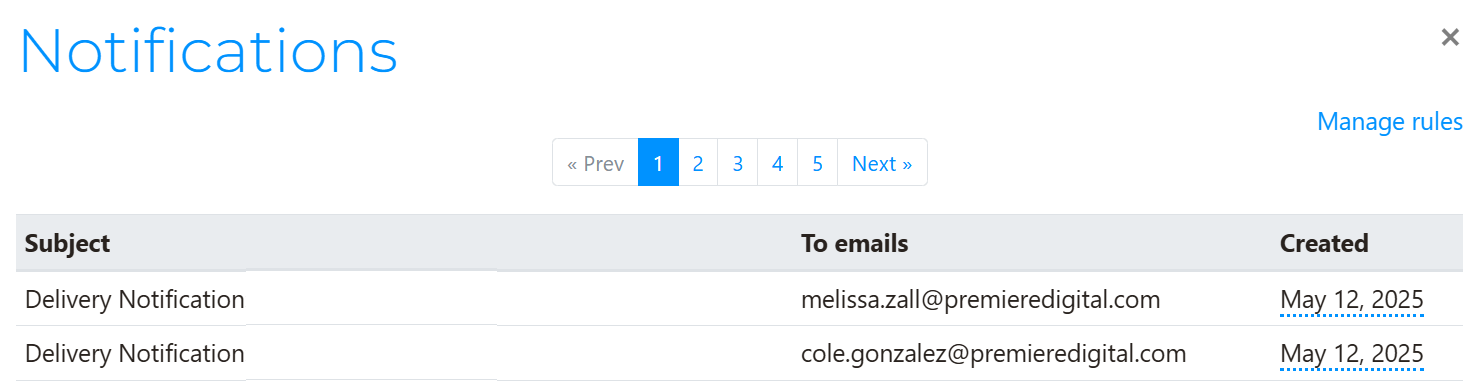Open the Manage rules link
This screenshot has height=389, width=1478.
pos(1390,122)
